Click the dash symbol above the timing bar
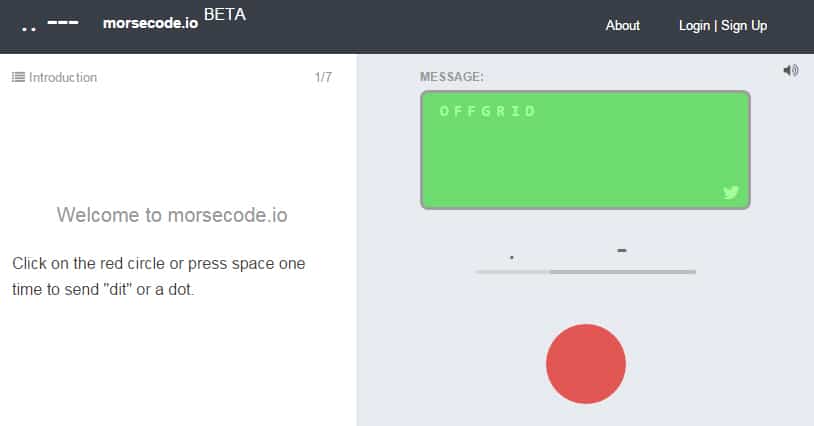Image resolution: width=814 pixels, height=426 pixels. point(622,250)
